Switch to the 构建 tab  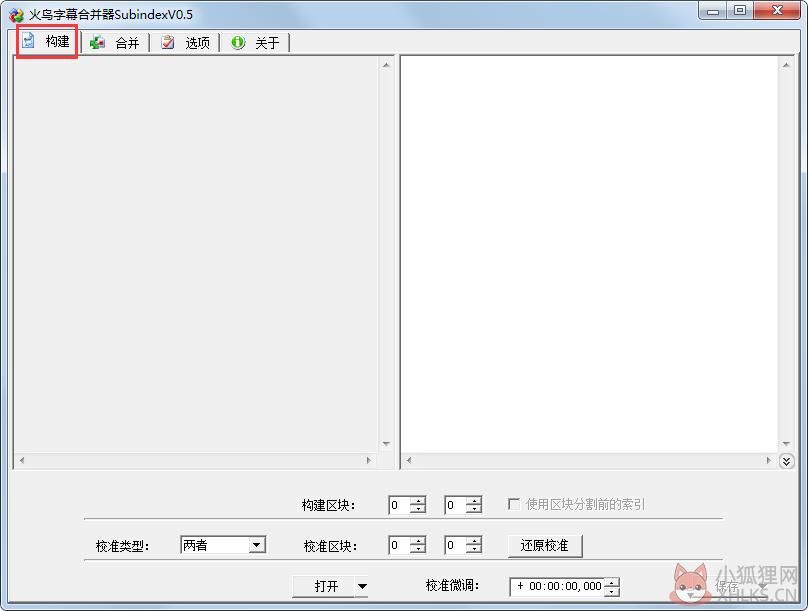click(x=47, y=41)
